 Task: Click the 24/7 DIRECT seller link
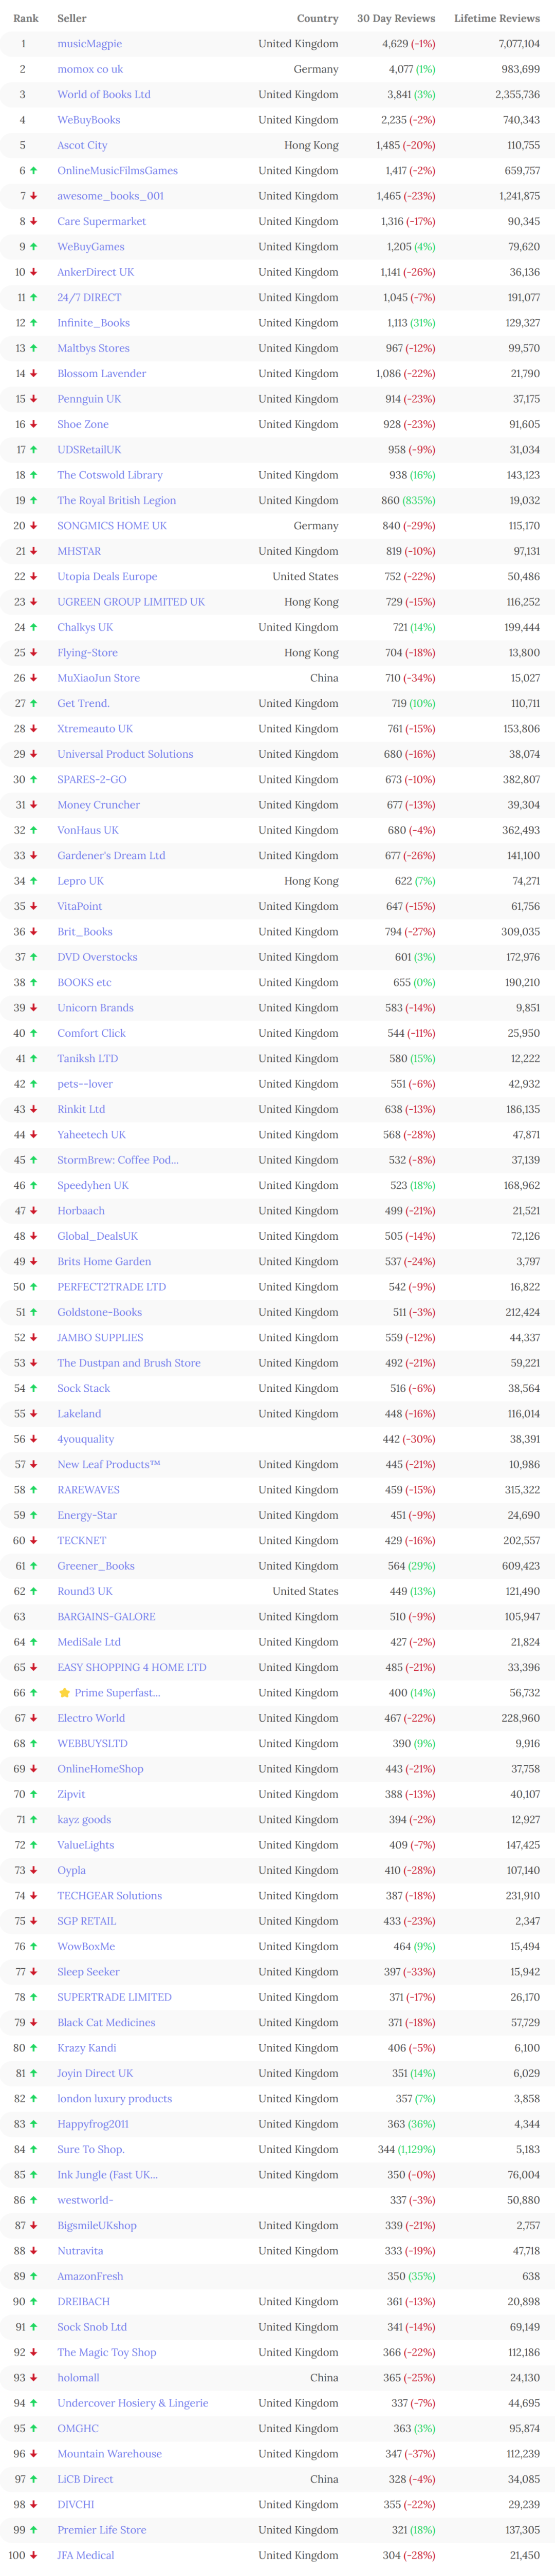pyautogui.click(x=89, y=298)
